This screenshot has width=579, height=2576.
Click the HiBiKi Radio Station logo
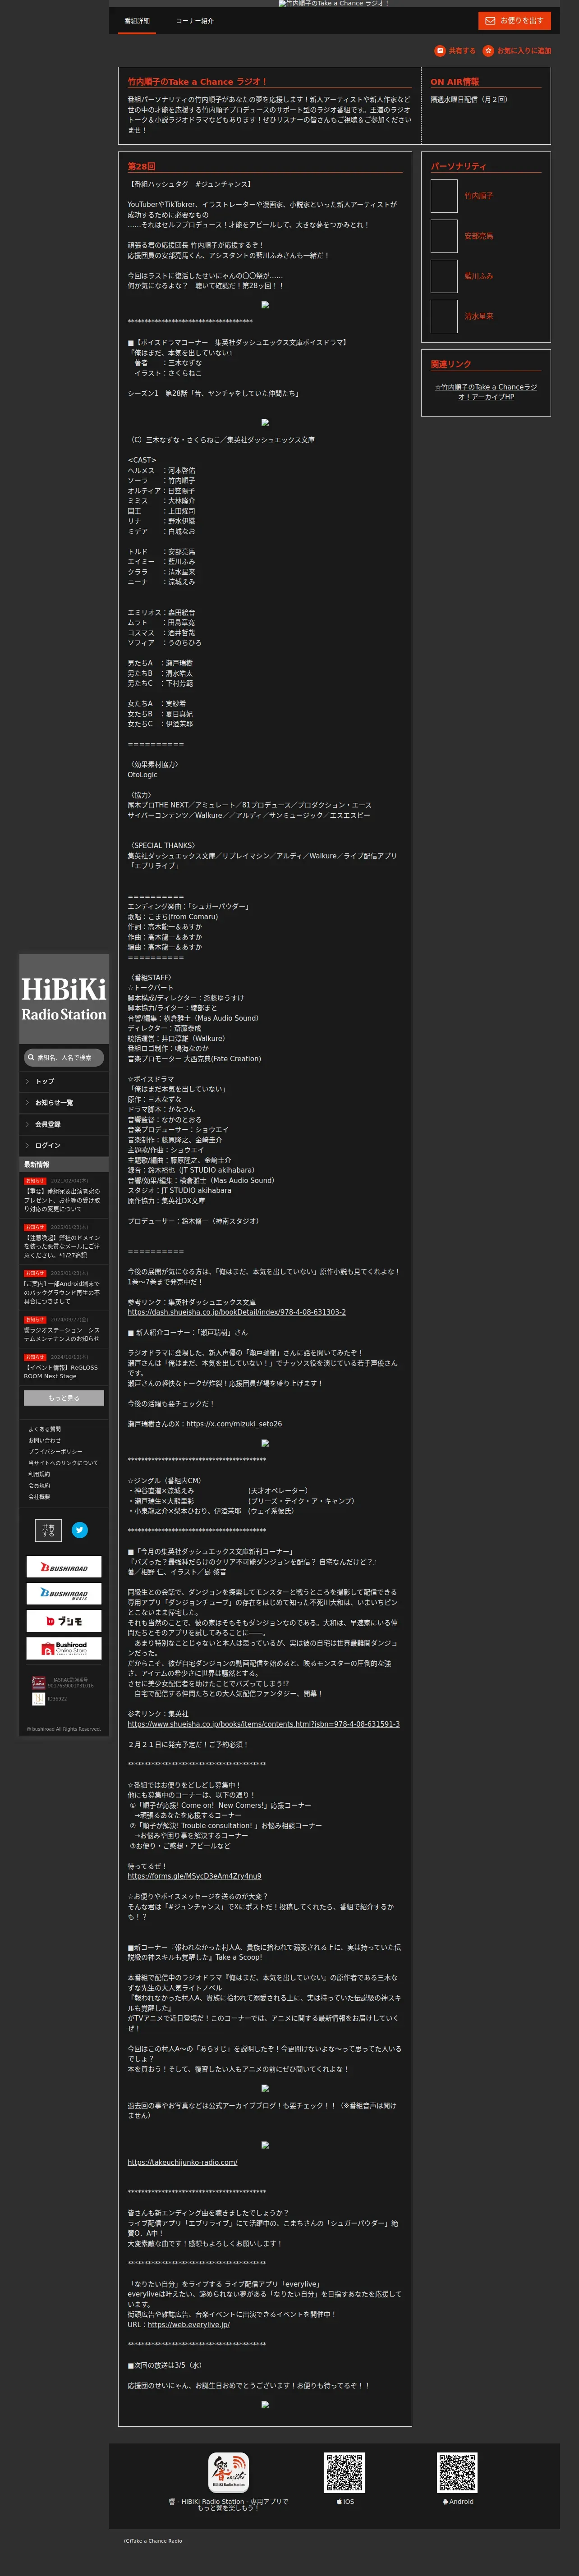pos(64,999)
